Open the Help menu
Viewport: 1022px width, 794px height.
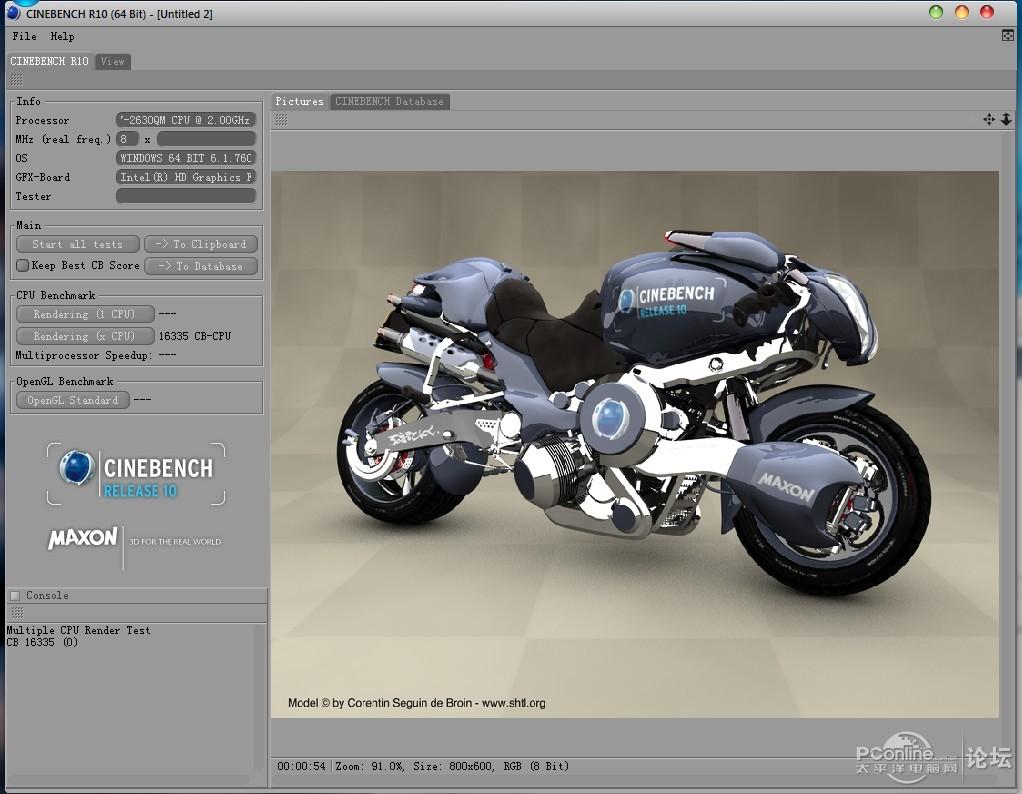coord(63,37)
